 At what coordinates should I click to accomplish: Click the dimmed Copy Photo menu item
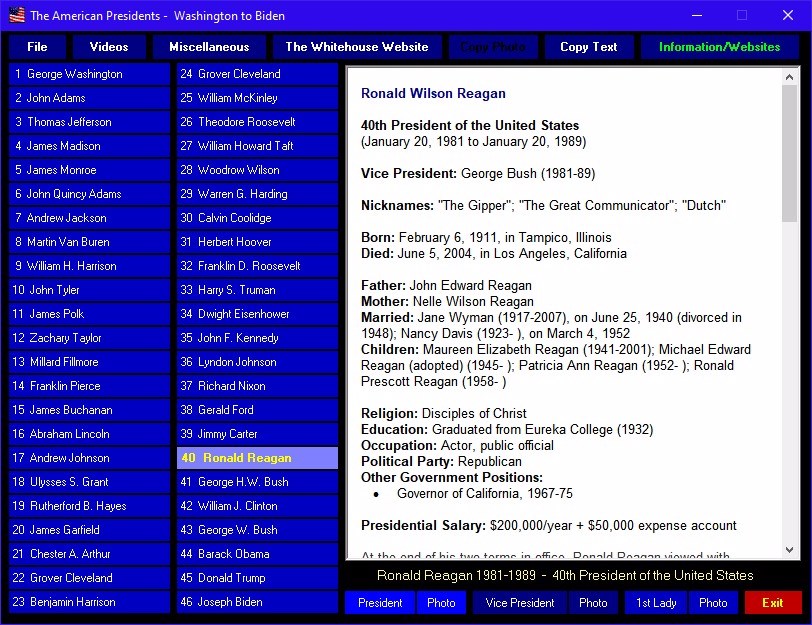click(493, 47)
